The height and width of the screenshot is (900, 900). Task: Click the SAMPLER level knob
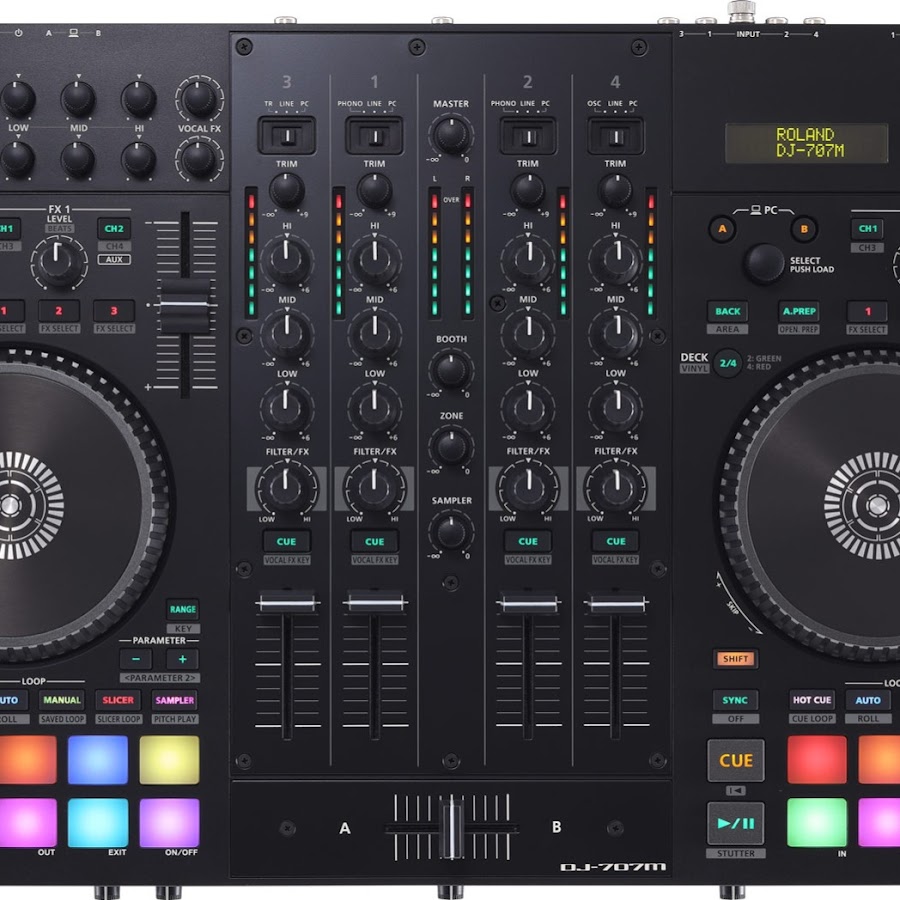point(451,532)
